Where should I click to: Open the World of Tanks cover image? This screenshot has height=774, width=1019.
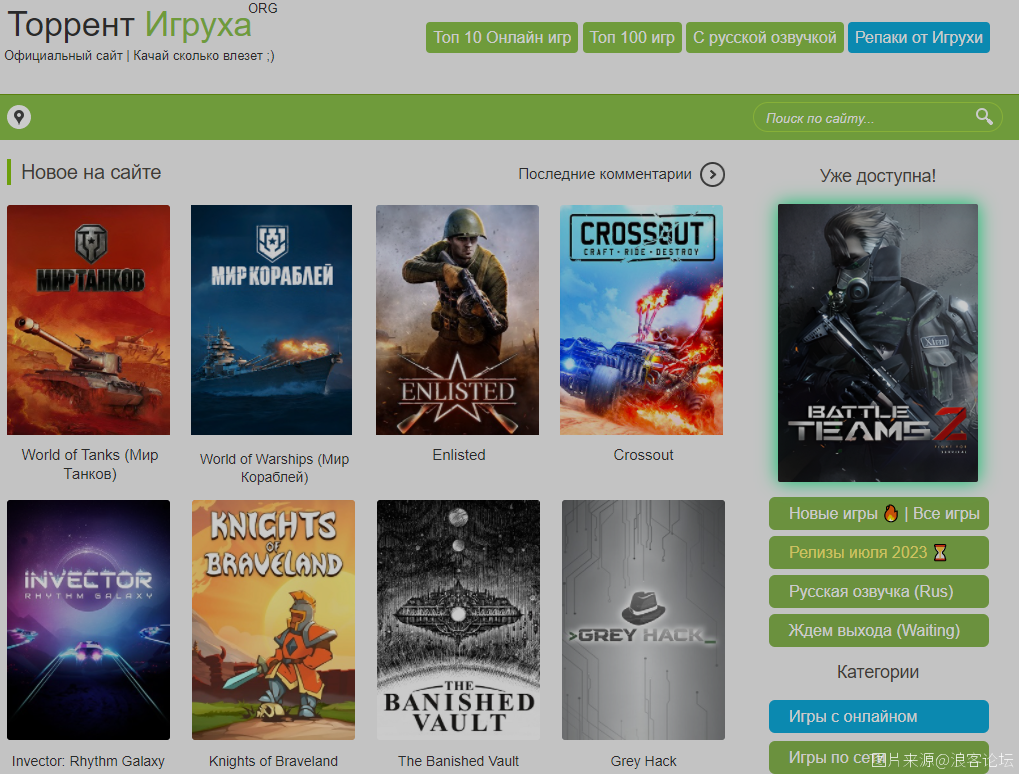(88, 320)
